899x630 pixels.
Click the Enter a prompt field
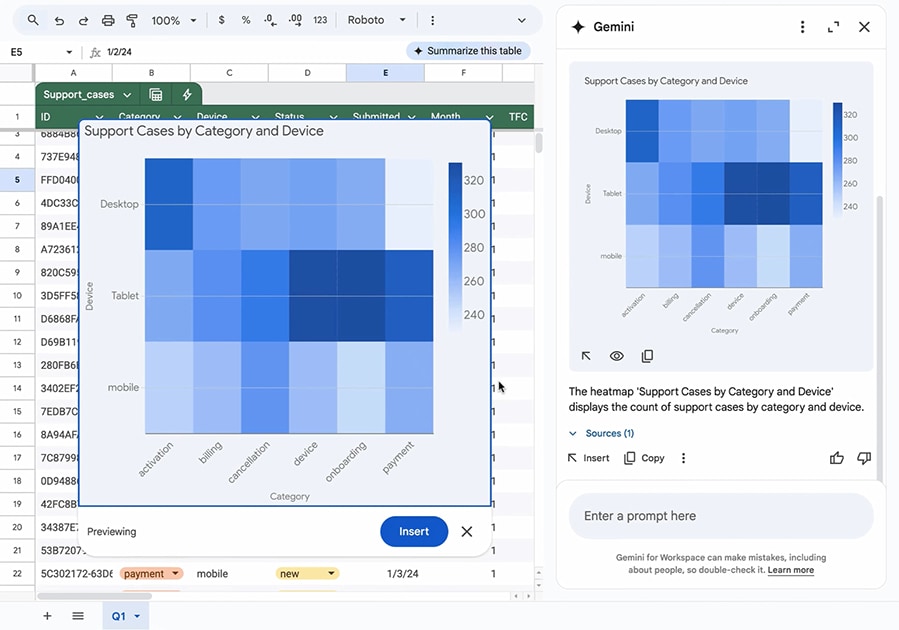(x=720, y=516)
